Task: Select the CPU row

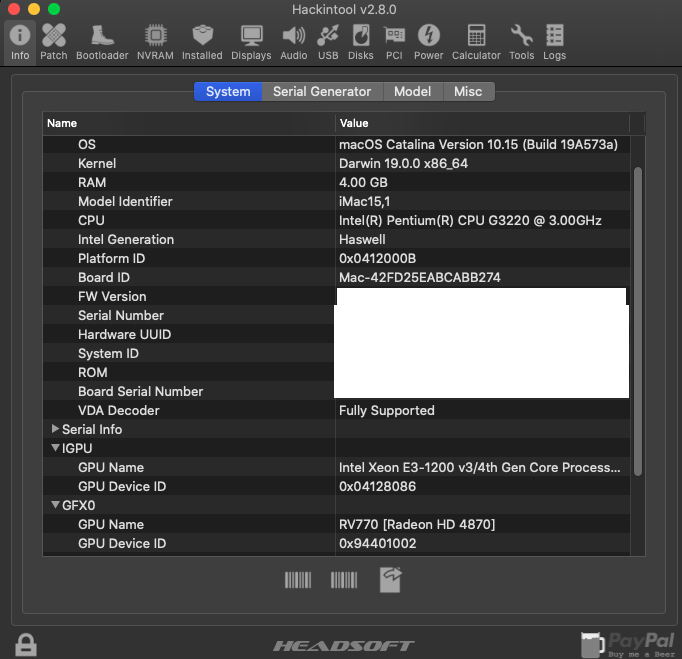Action: (336, 221)
